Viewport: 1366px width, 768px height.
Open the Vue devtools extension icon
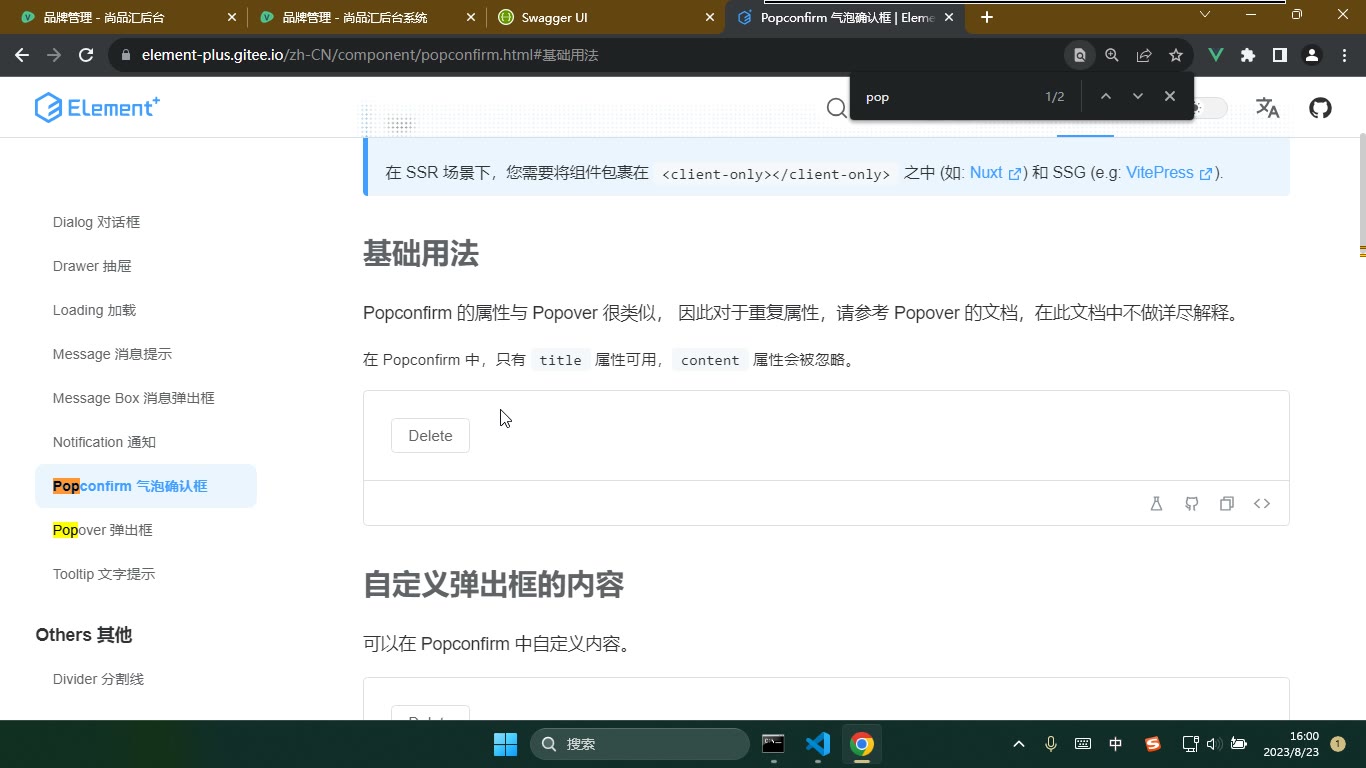[1216, 55]
